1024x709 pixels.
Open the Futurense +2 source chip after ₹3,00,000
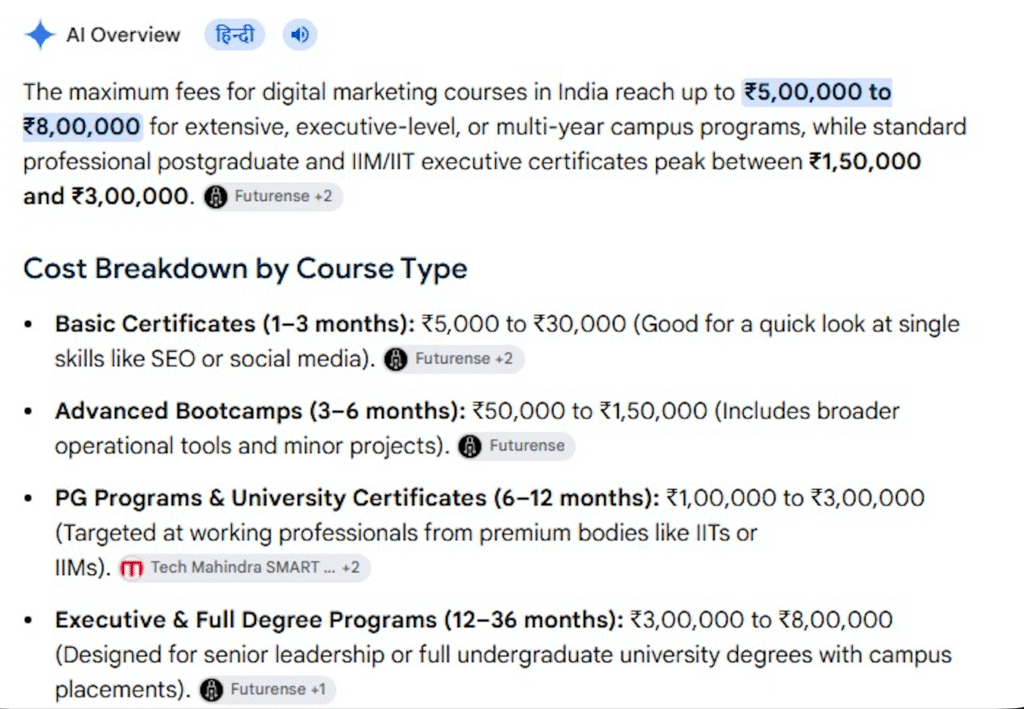coord(273,197)
